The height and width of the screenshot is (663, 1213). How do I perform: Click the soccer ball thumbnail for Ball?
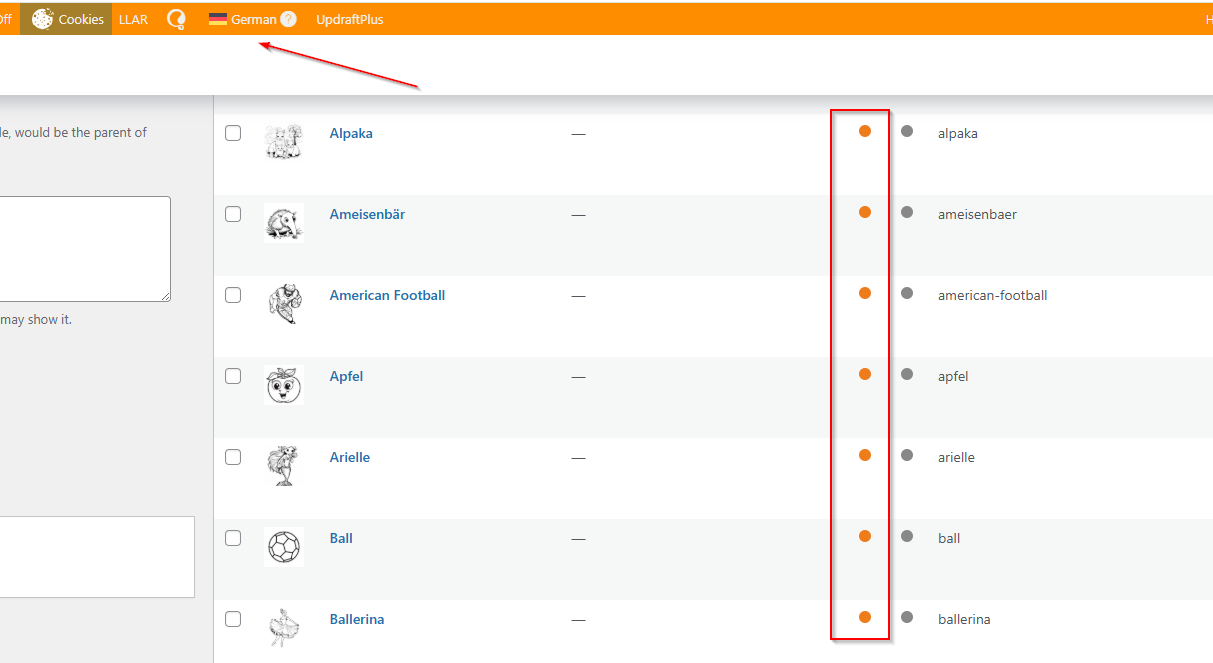[283, 547]
